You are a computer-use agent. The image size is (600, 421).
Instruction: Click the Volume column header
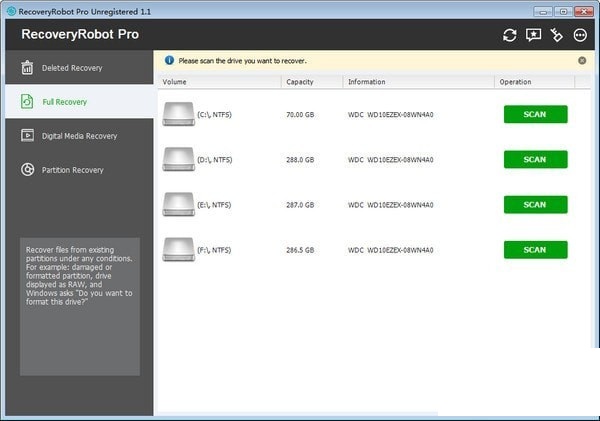click(175, 82)
